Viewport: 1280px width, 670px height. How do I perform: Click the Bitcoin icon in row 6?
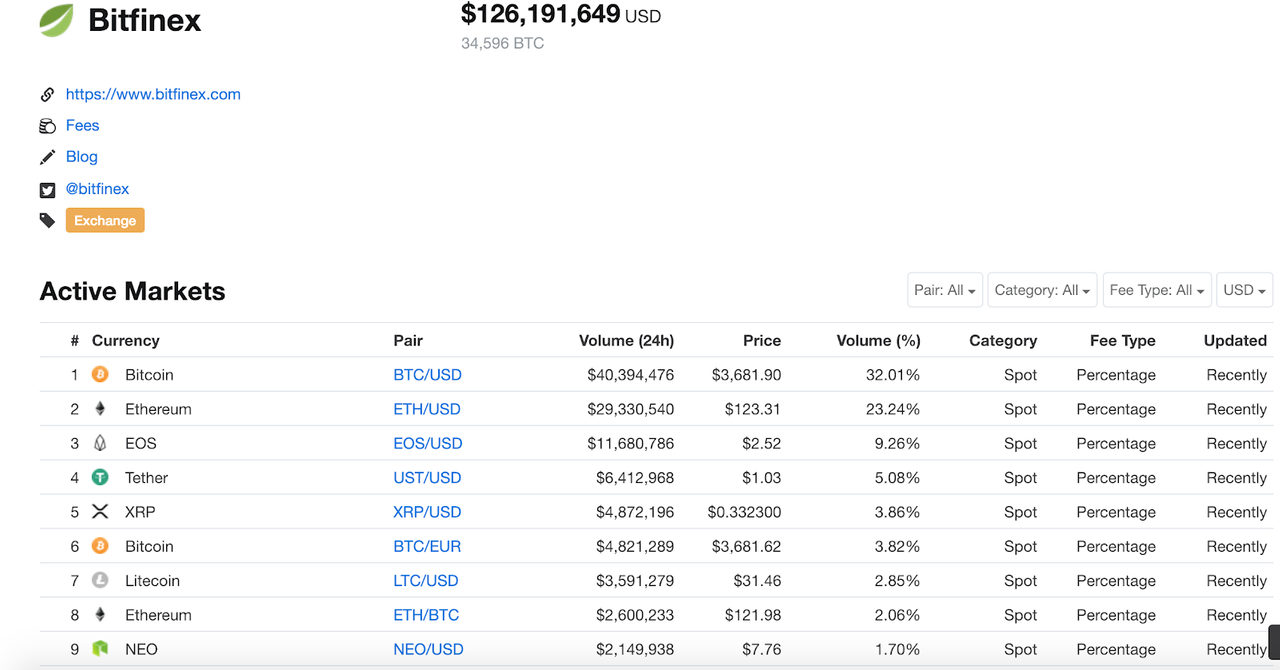(100, 546)
